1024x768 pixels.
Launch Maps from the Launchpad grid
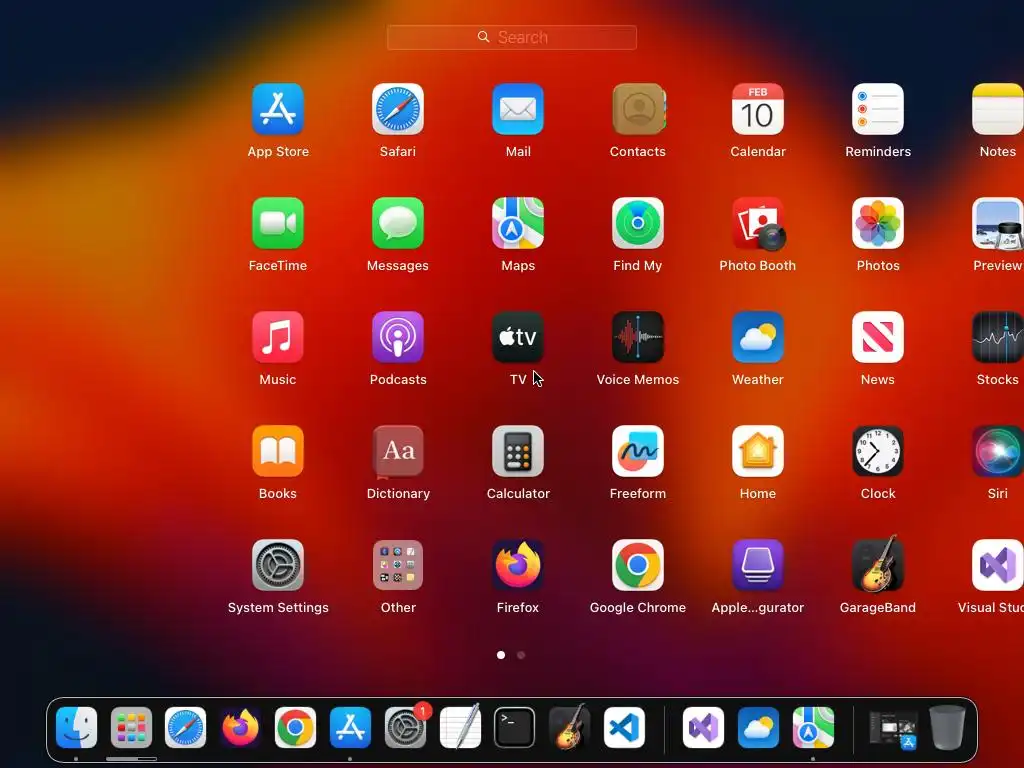click(x=518, y=223)
